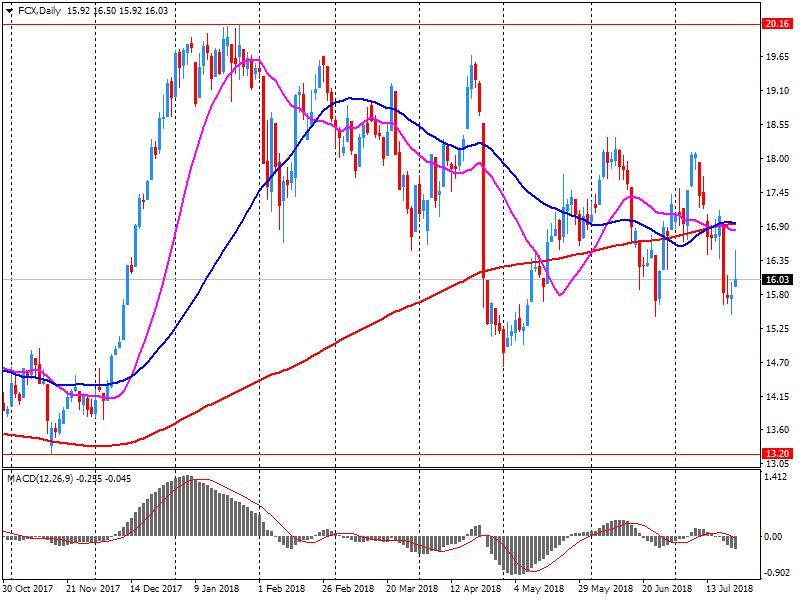Click the current price label 16.03

[x=777, y=280]
